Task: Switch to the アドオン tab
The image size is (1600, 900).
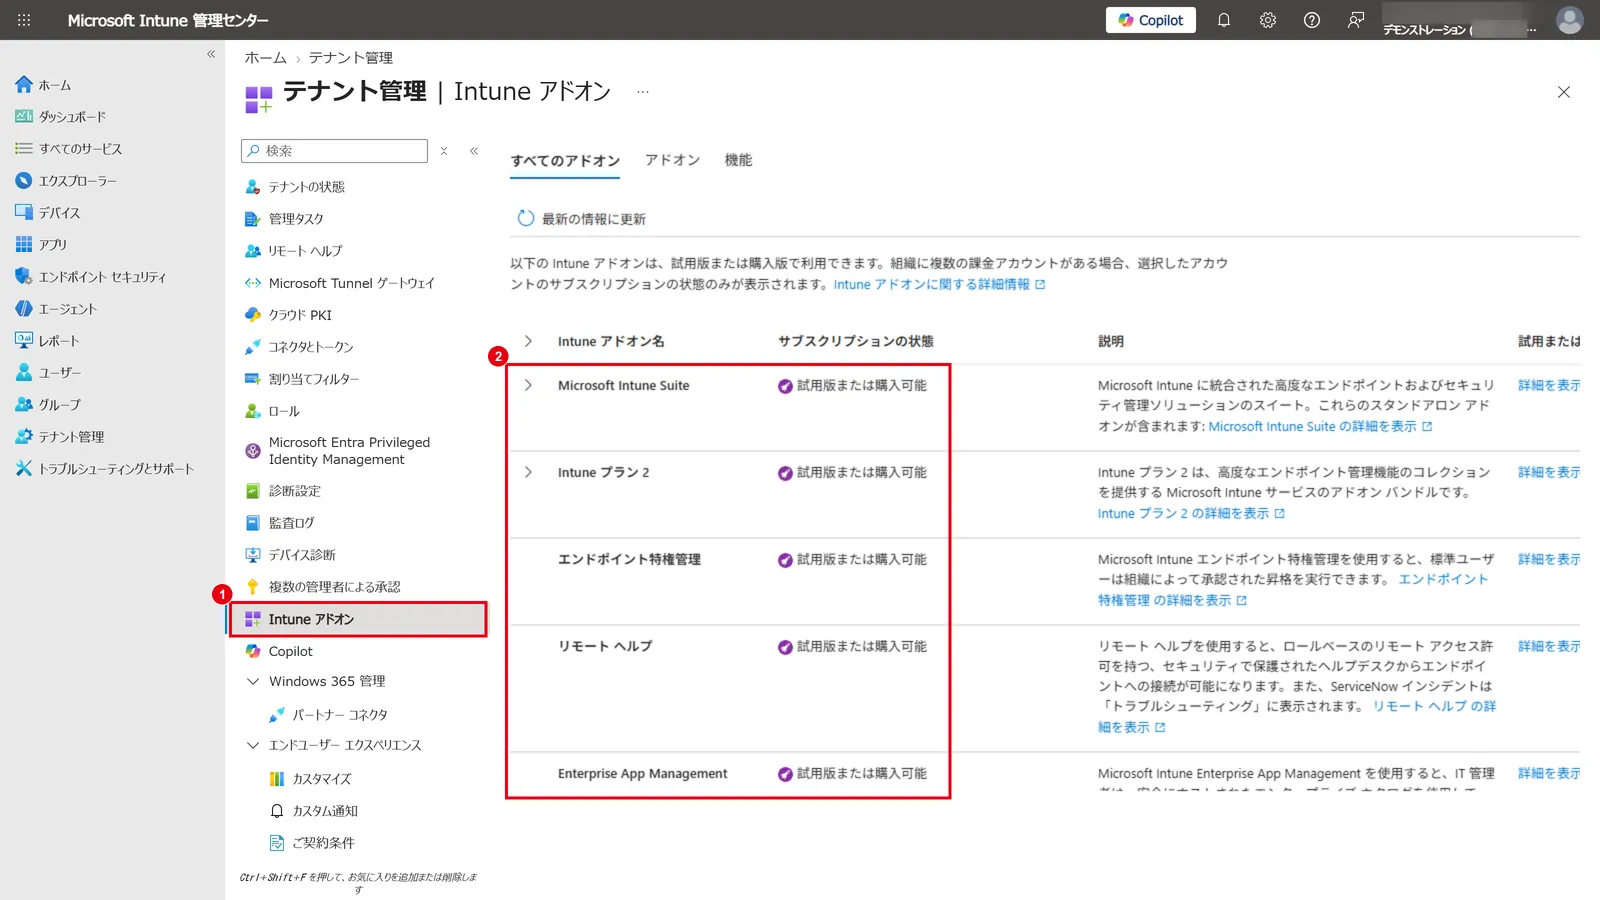Action: pos(672,160)
